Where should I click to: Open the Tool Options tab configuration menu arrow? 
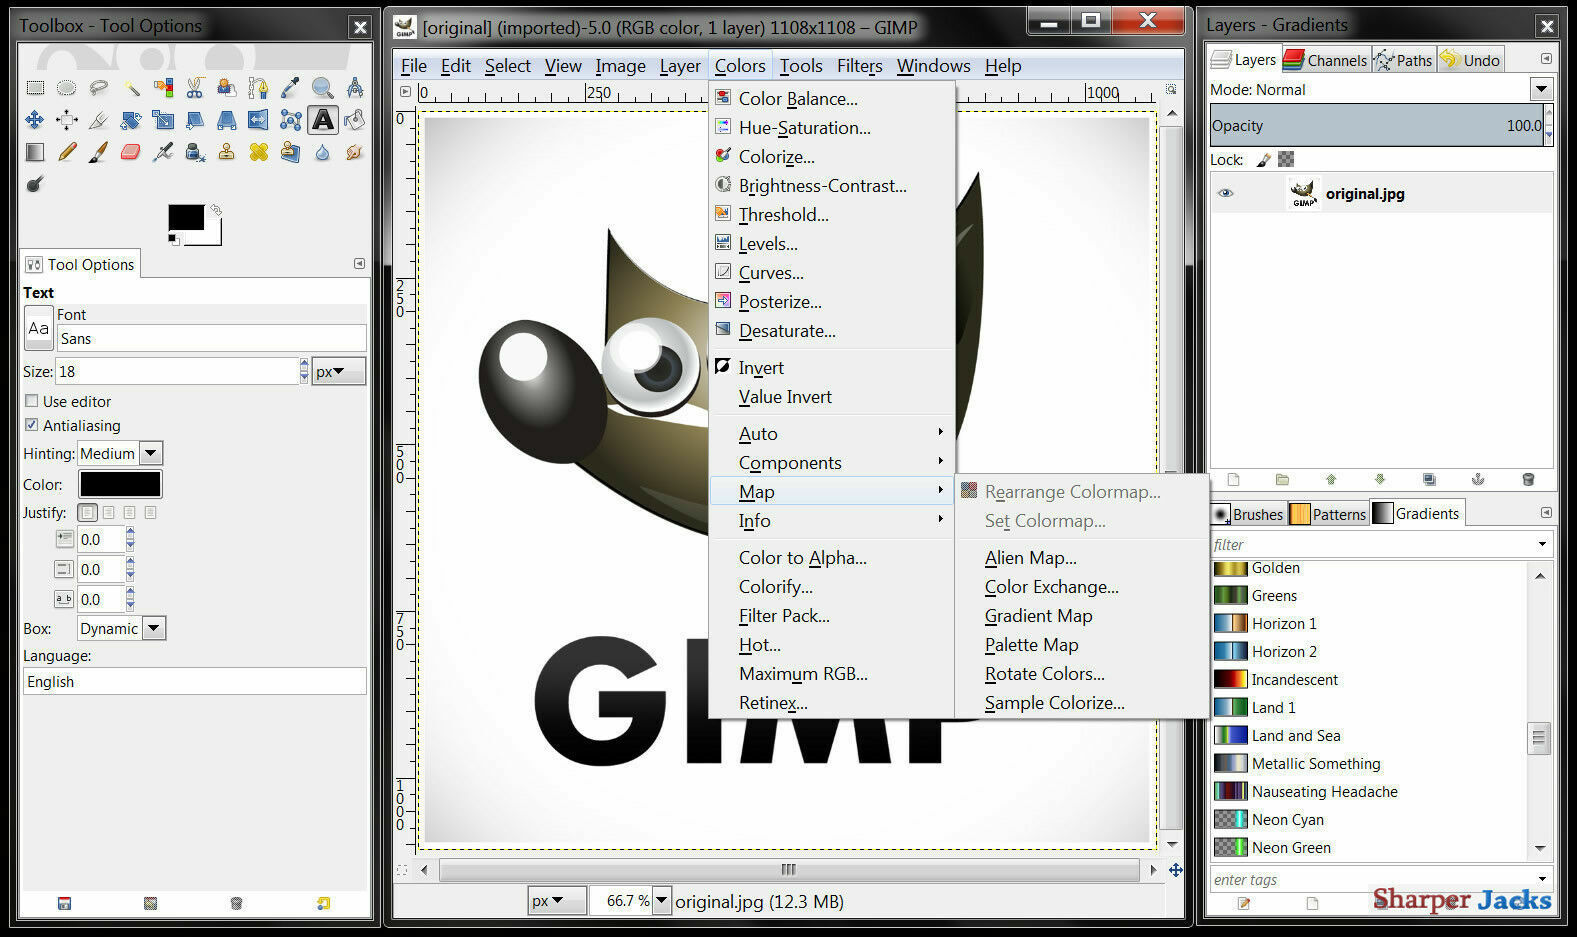point(359,264)
